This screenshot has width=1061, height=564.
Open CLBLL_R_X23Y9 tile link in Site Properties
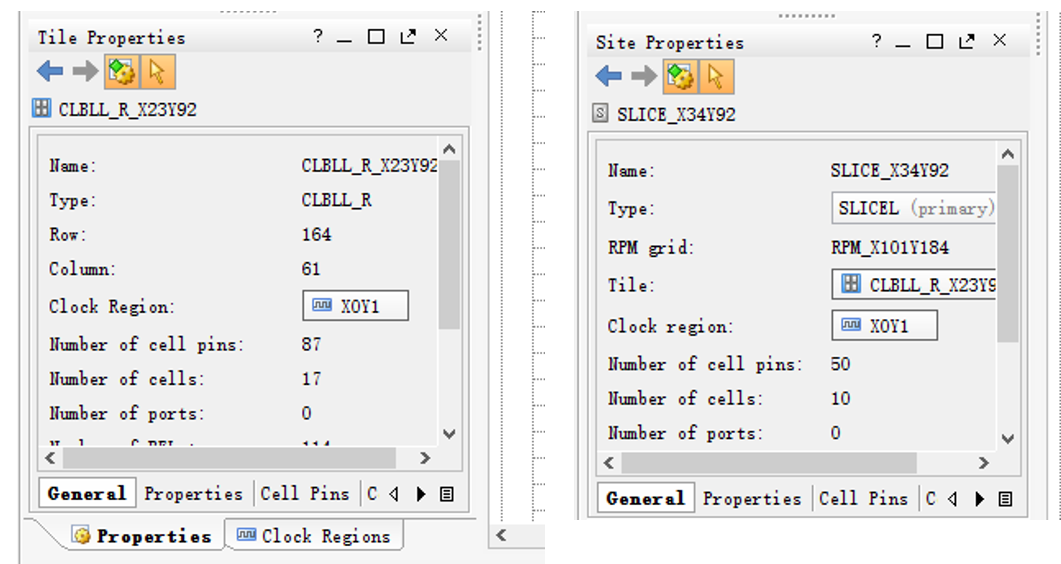(x=913, y=285)
